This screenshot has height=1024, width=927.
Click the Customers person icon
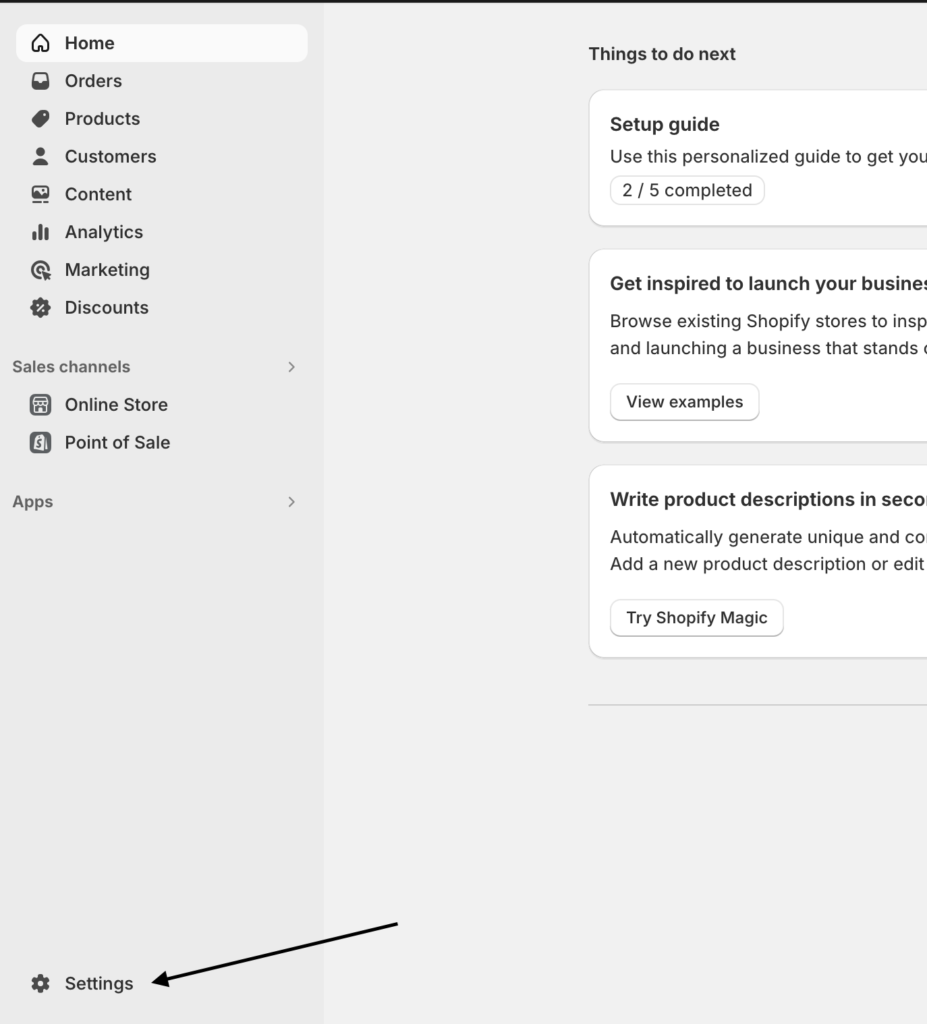[x=40, y=156]
